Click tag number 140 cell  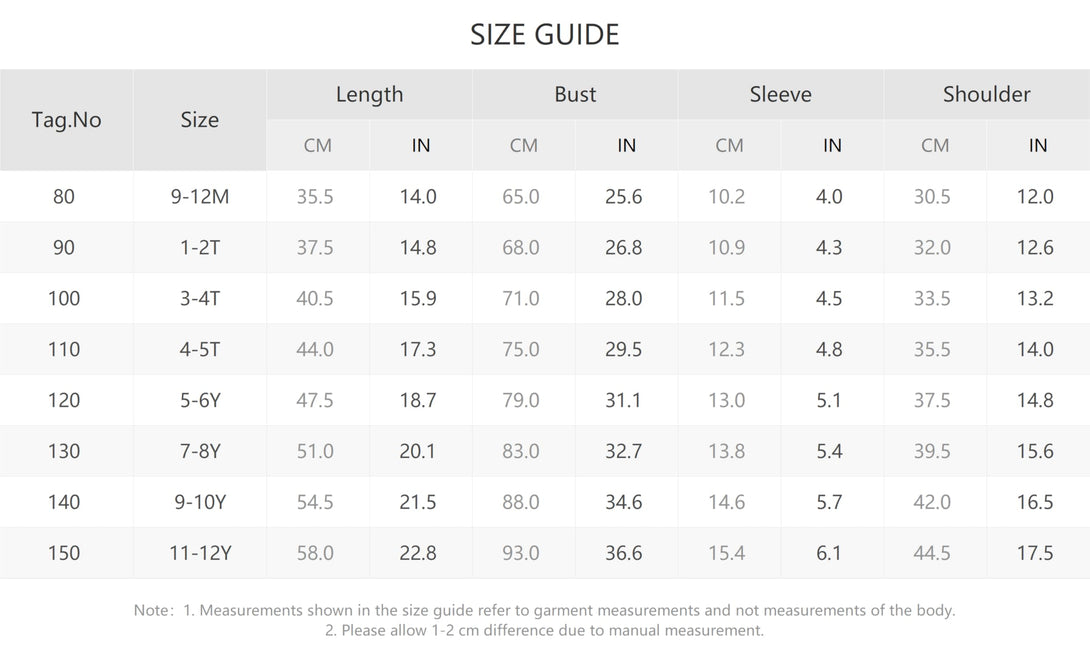point(64,502)
